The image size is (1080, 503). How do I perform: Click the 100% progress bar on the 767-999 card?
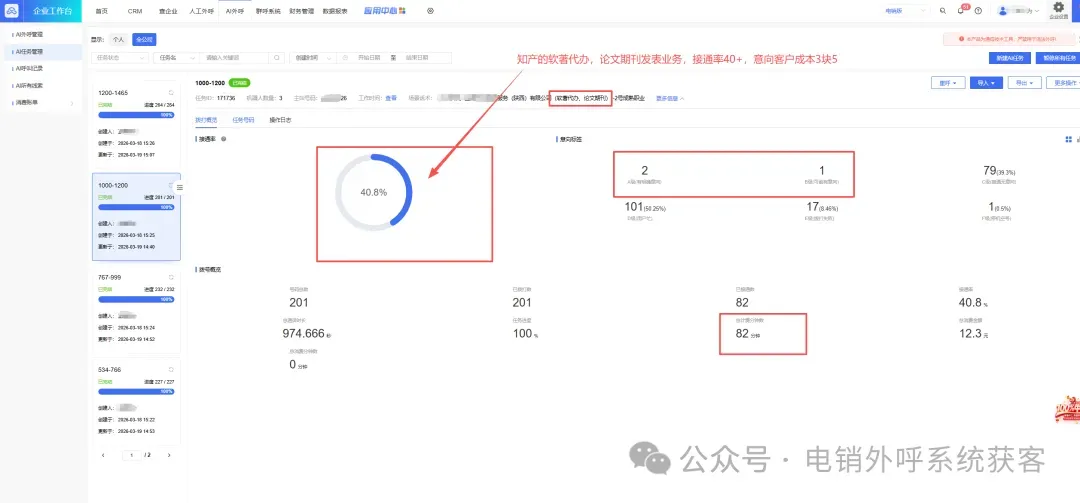(136, 300)
